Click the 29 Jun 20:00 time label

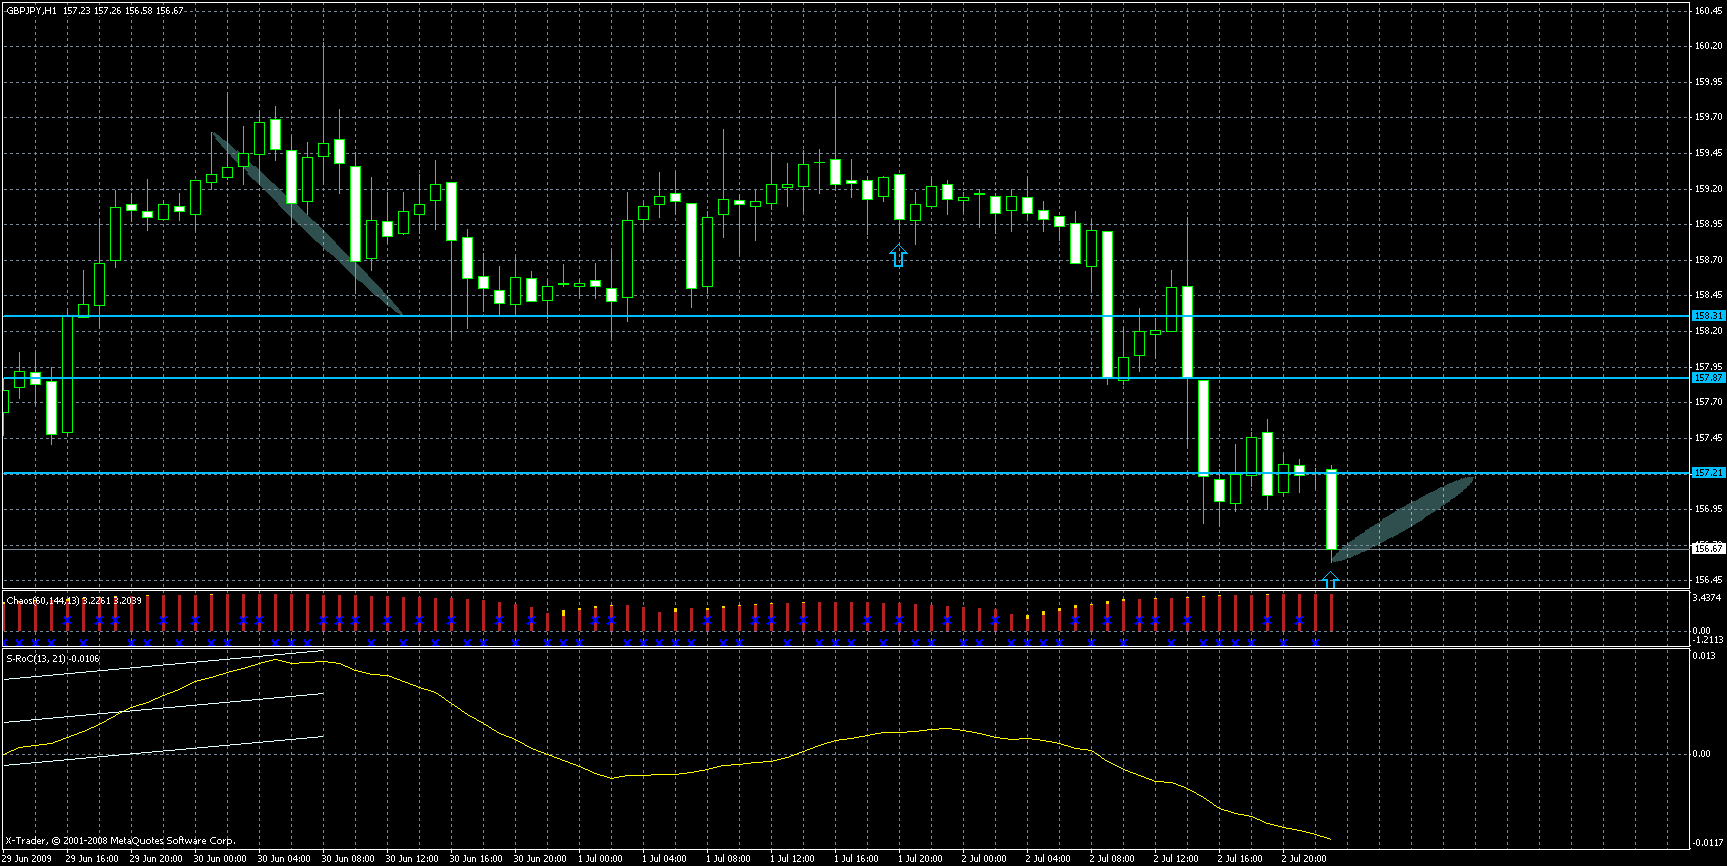(156, 859)
